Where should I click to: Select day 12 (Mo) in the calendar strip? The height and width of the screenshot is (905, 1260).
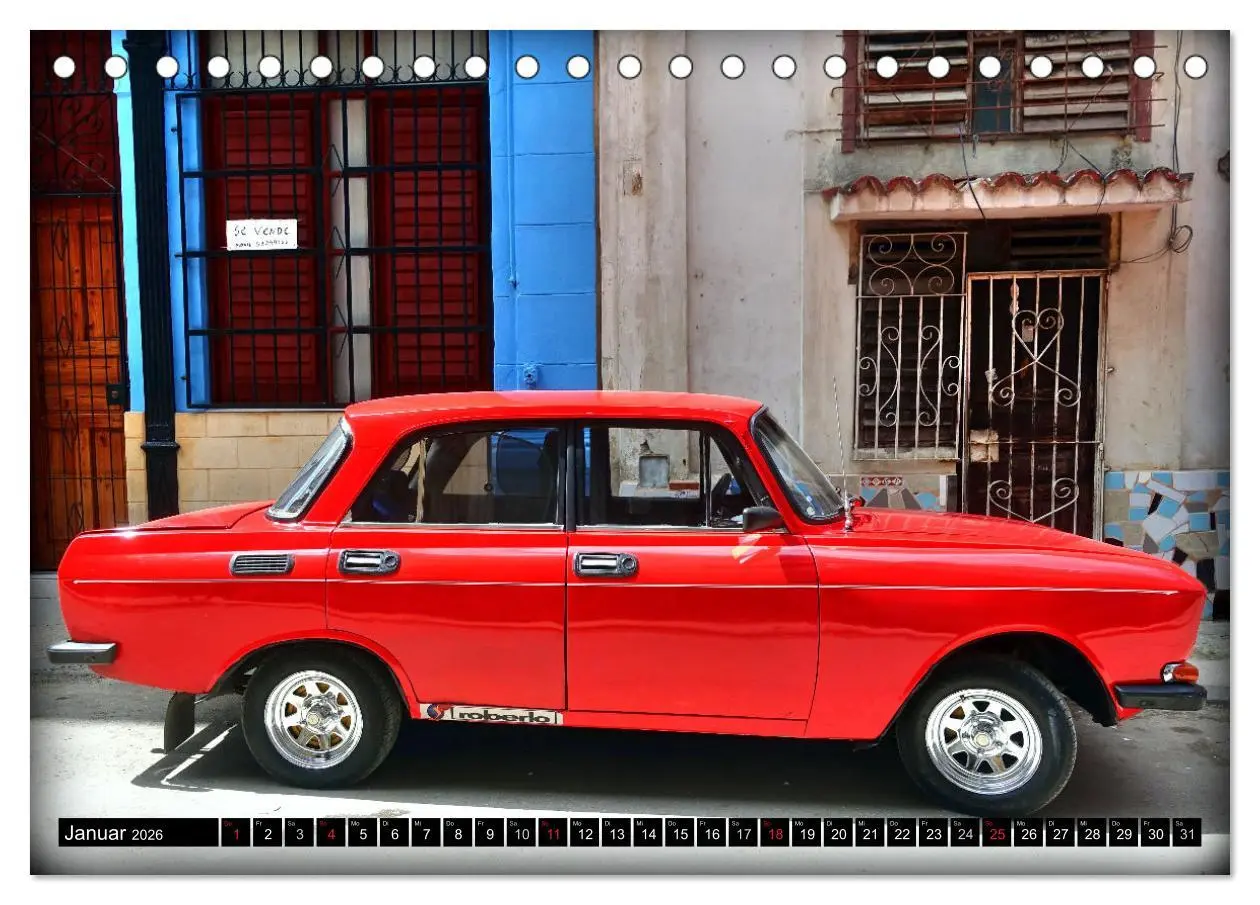(584, 833)
